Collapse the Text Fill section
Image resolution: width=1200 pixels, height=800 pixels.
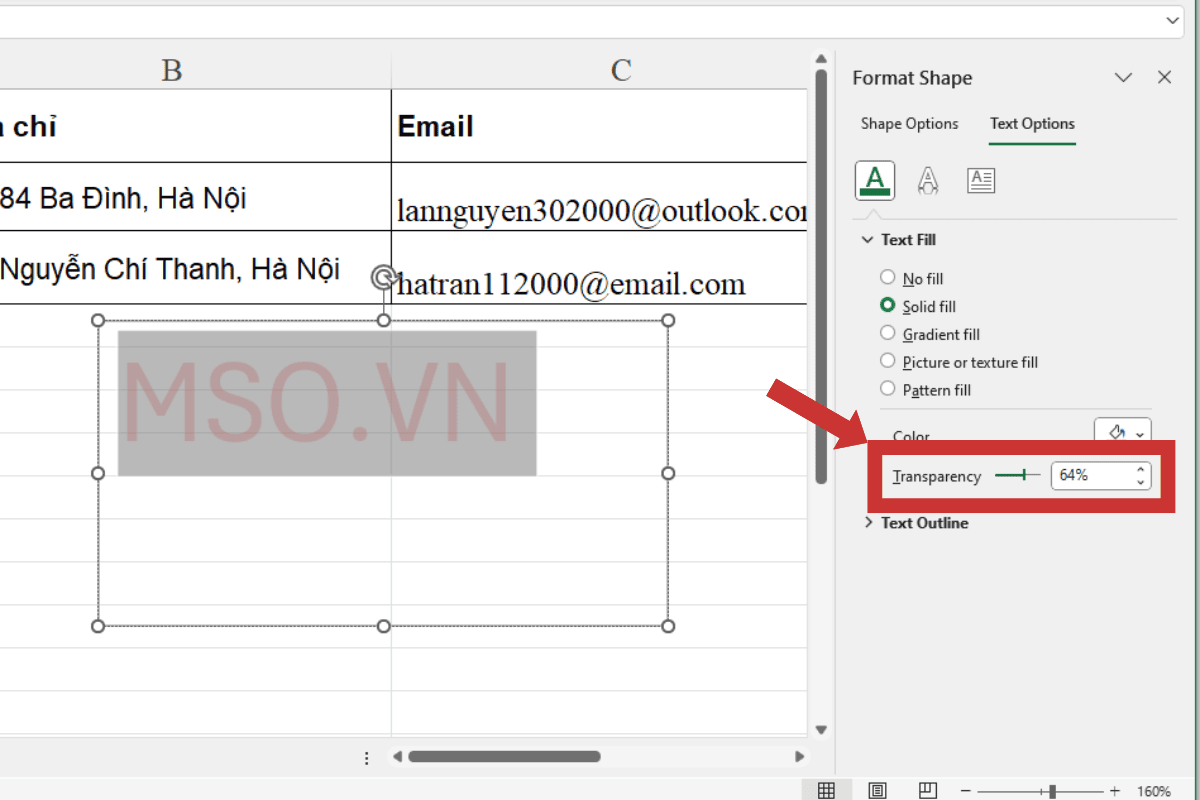click(868, 239)
